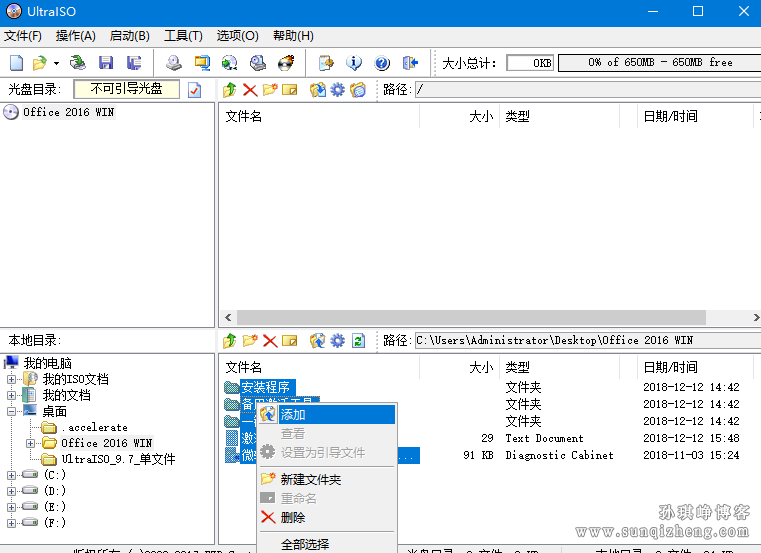Expand the (E:) drive node

click(x=11, y=507)
